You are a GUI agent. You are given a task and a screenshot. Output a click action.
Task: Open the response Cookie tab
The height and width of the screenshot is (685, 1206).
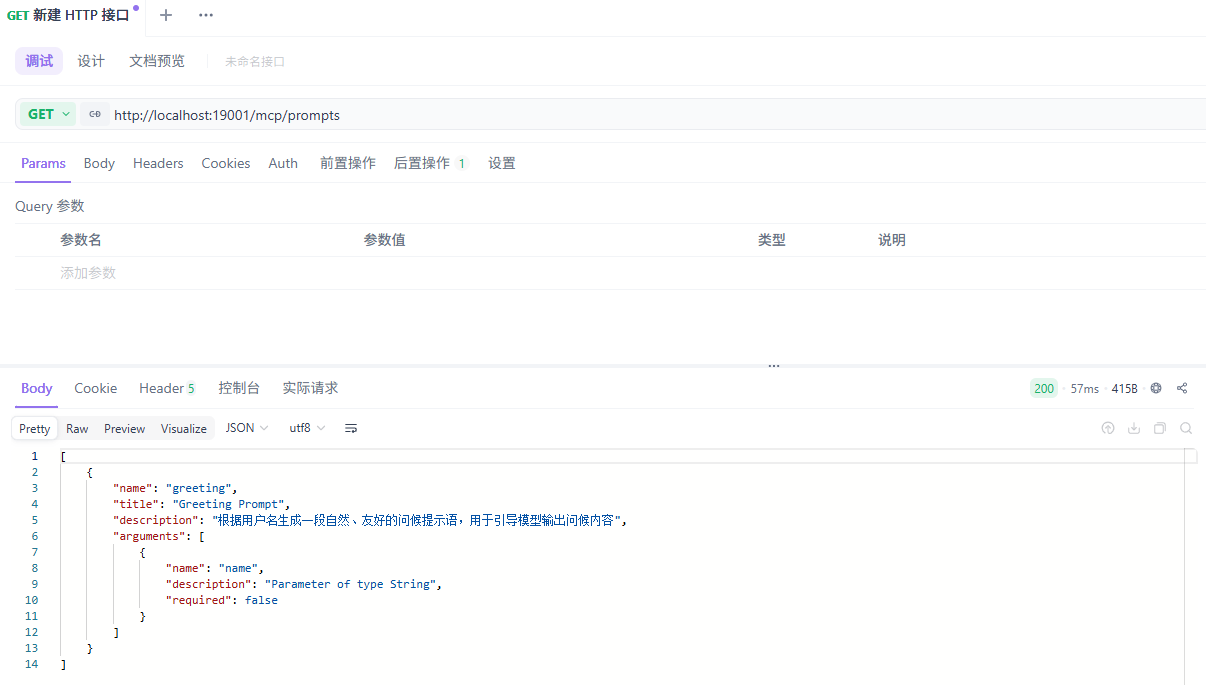tap(96, 388)
